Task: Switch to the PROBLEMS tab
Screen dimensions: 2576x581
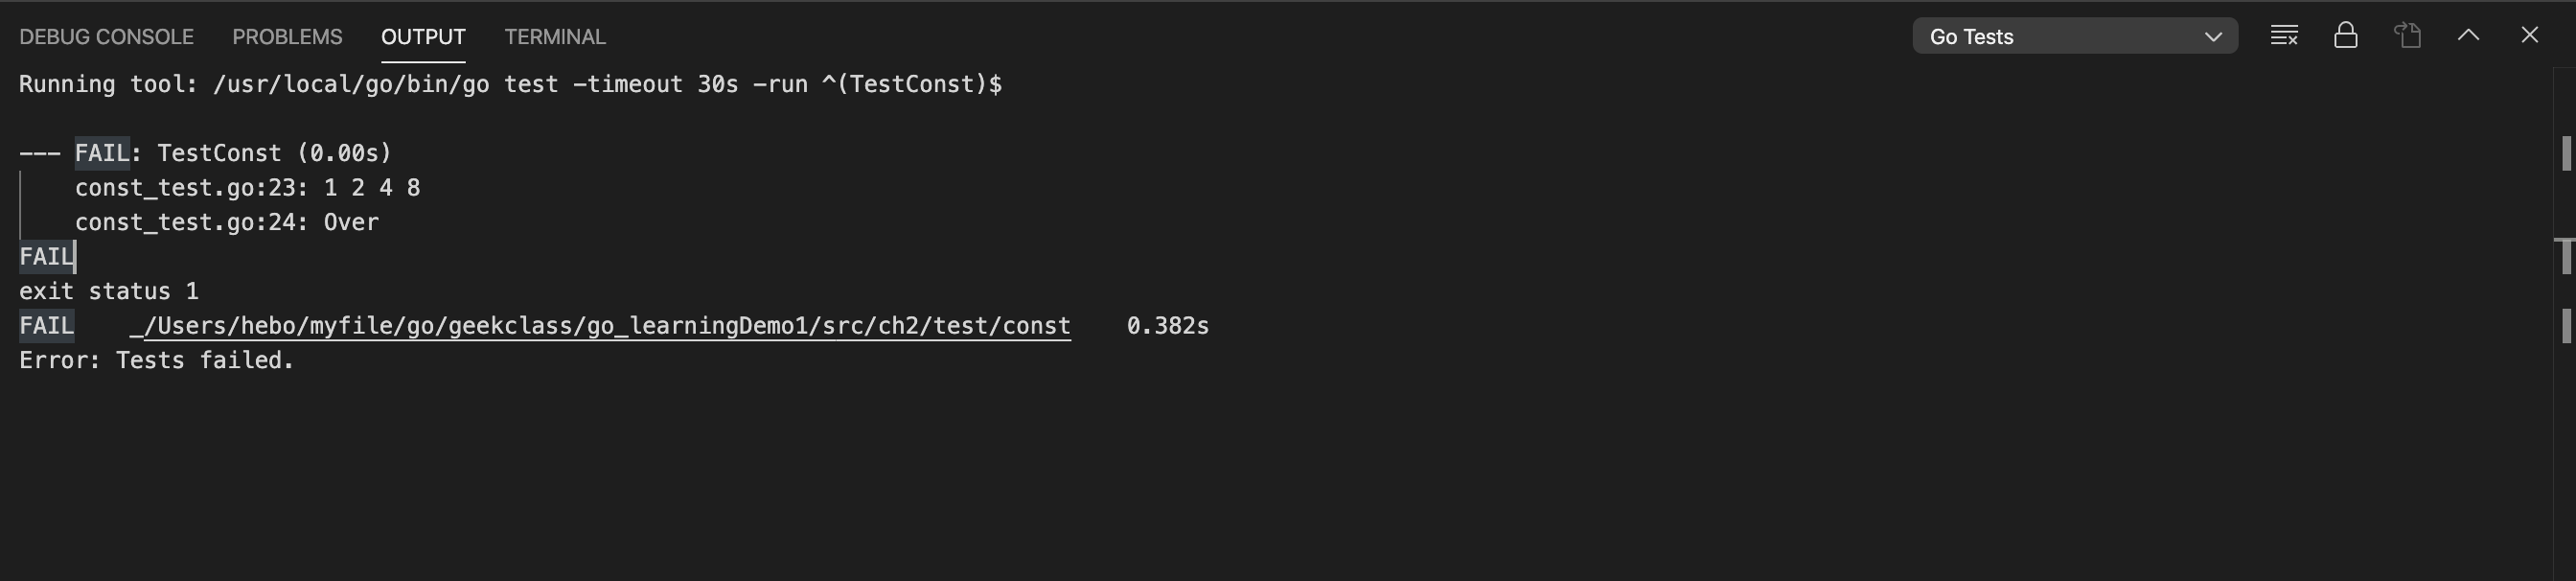Action: coord(287,37)
